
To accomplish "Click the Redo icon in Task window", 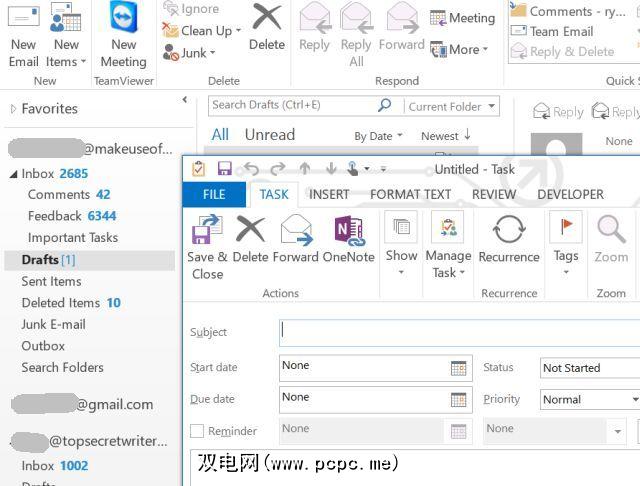I will pyautogui.click(x=278, y=169).
